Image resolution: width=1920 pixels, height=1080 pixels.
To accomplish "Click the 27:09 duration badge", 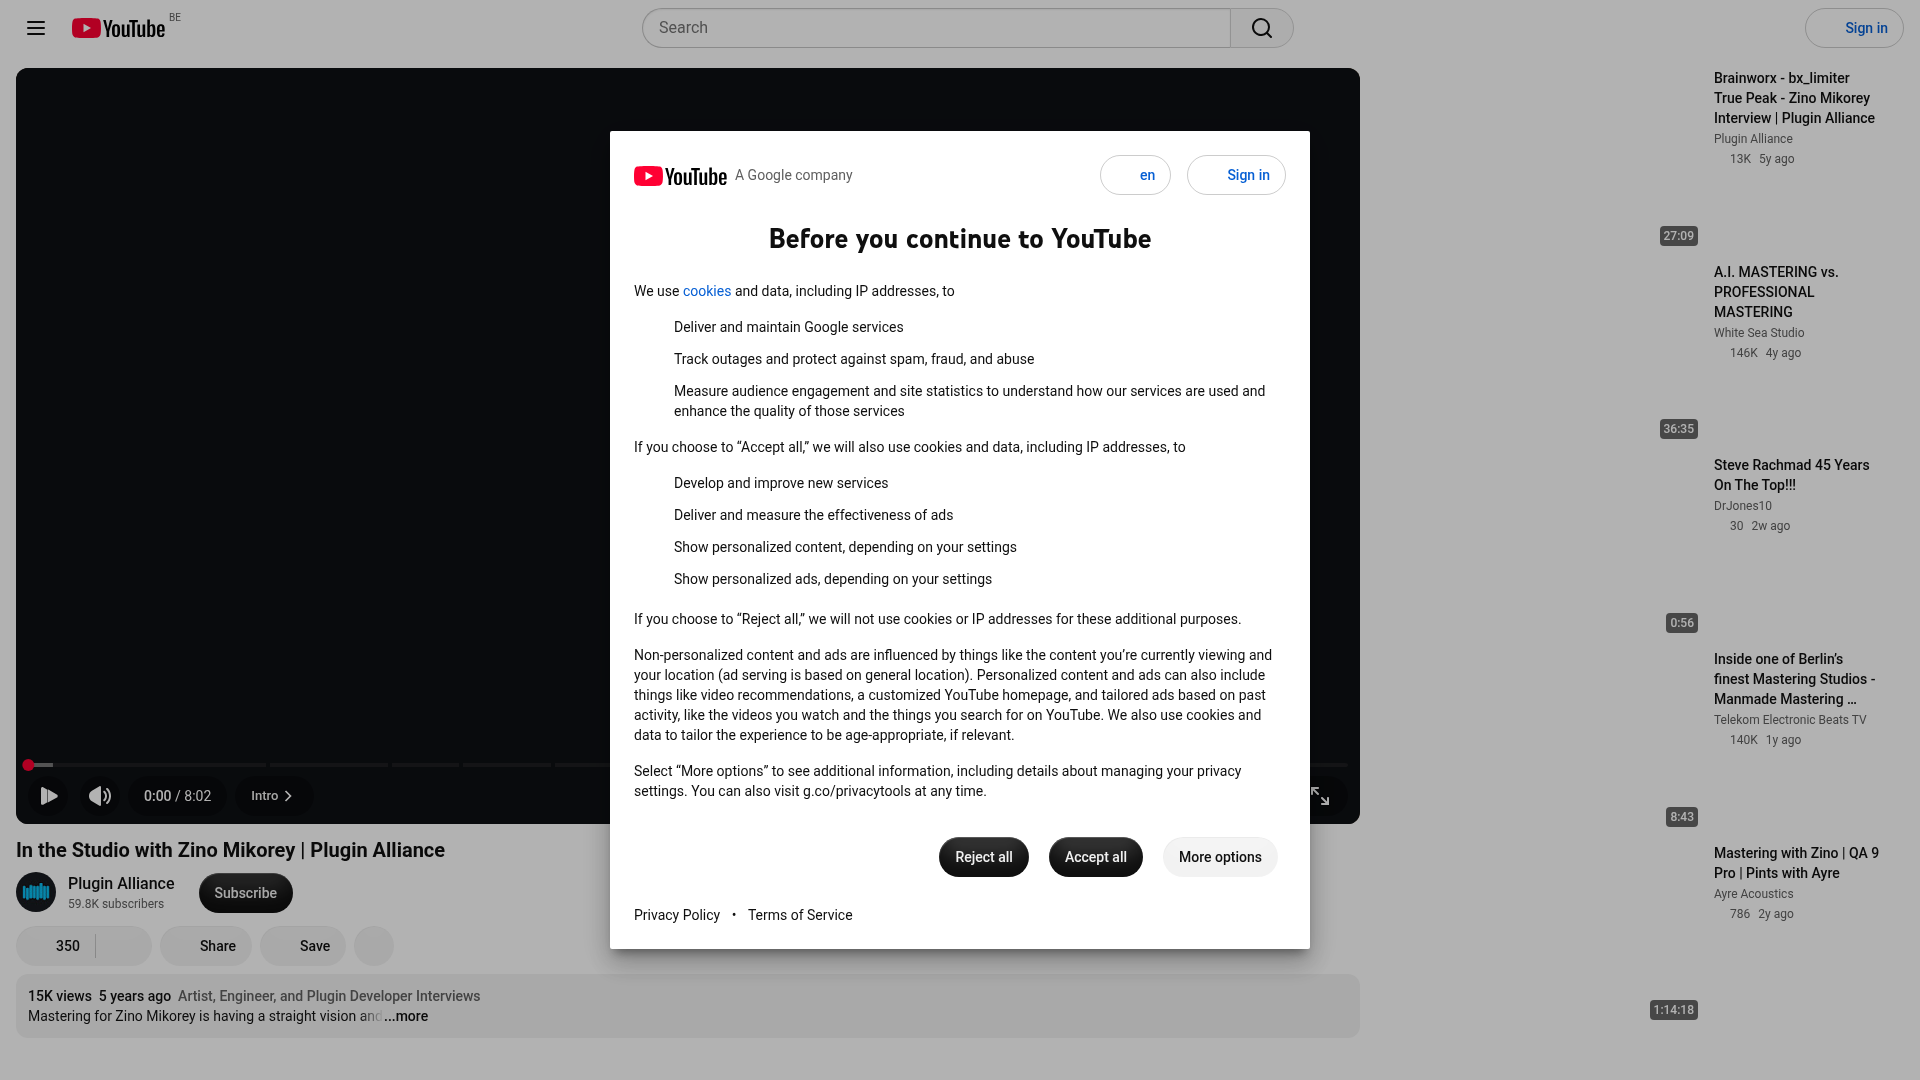I will point(1679,236).
